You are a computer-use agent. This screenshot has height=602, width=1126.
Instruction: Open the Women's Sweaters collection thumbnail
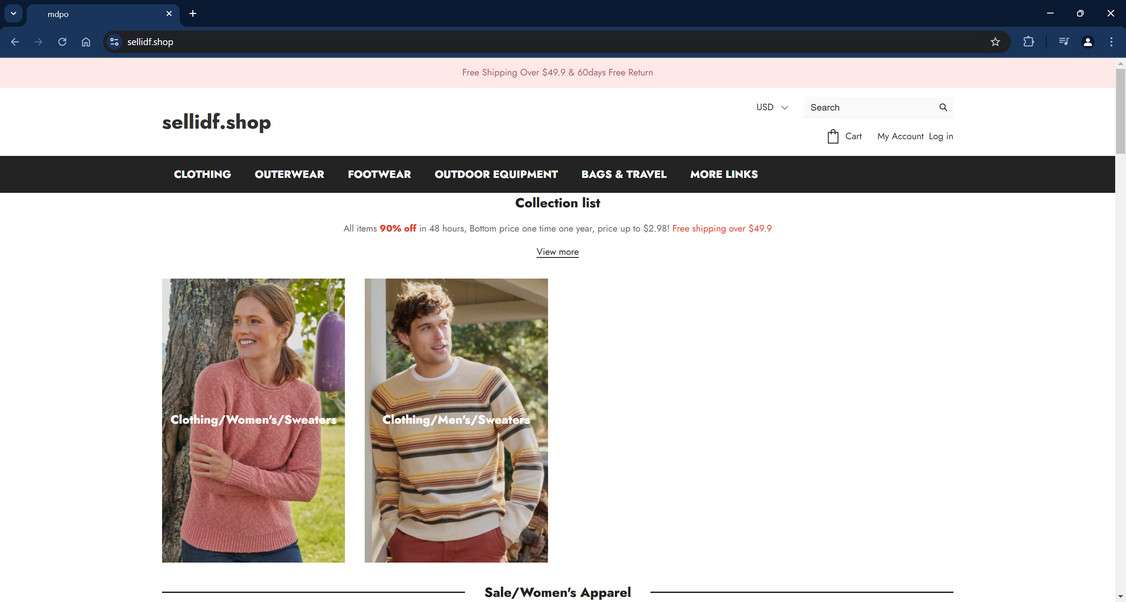(253, 419)
